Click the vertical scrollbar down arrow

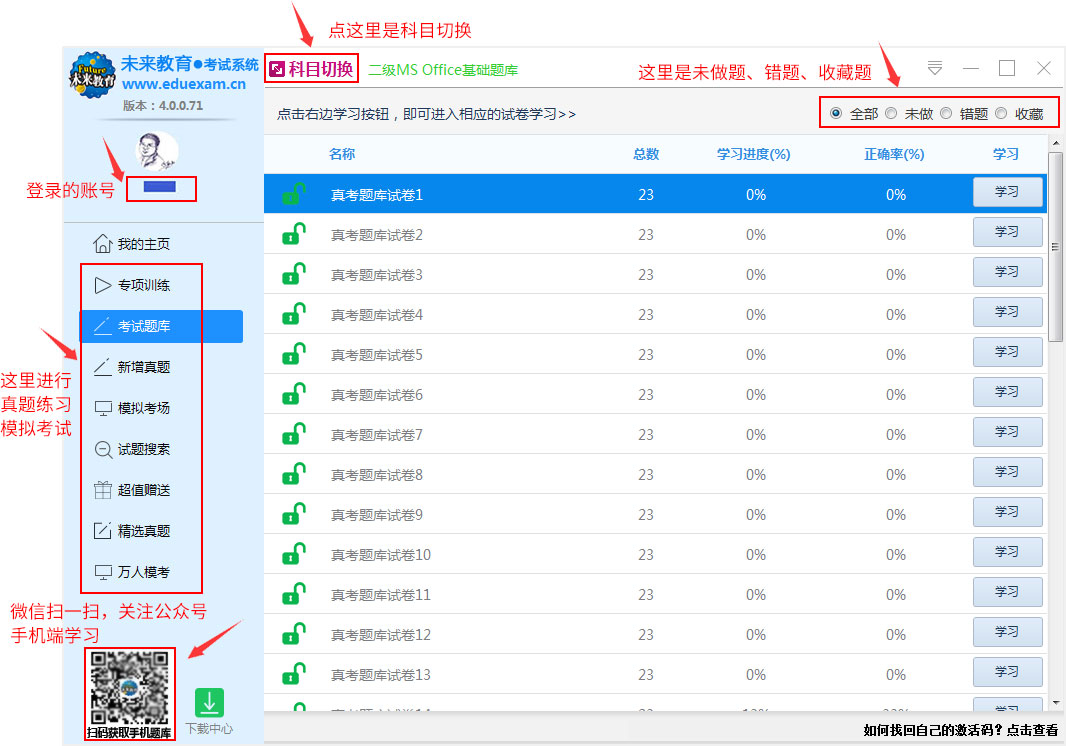point(1055,704)
